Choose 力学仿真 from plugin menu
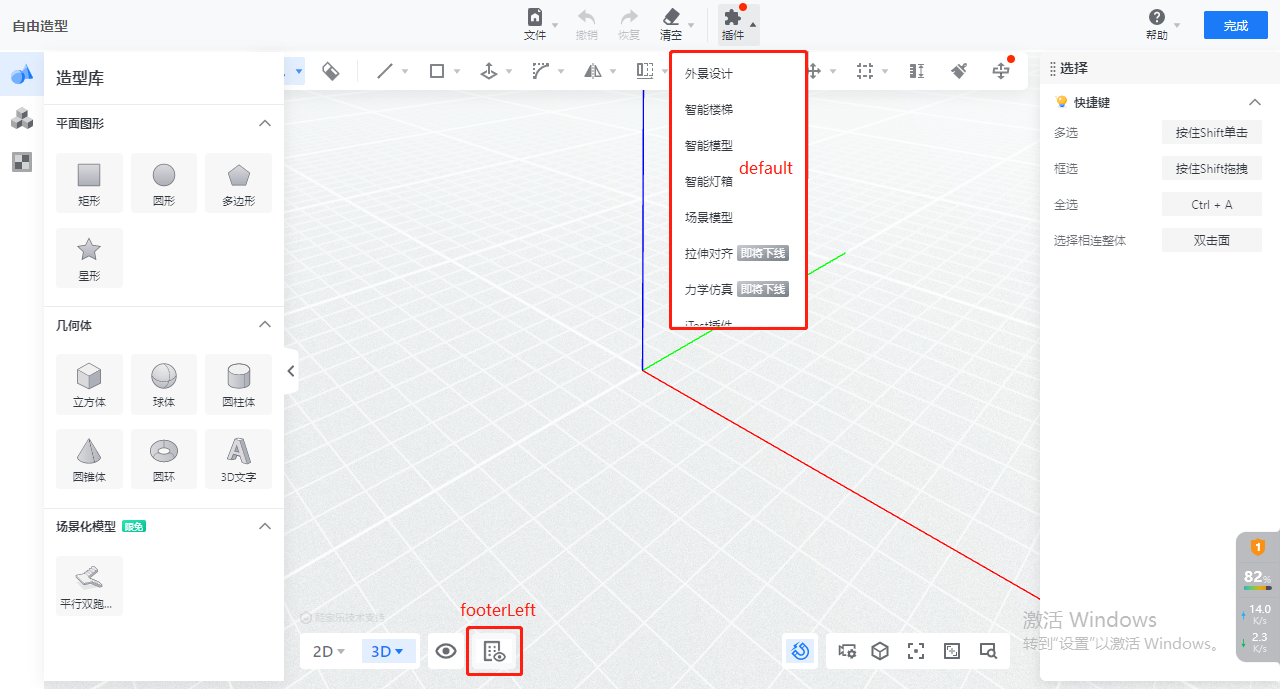Viewport: 1280px width, 689px height. pyautogui.click(x=709, y=290)
